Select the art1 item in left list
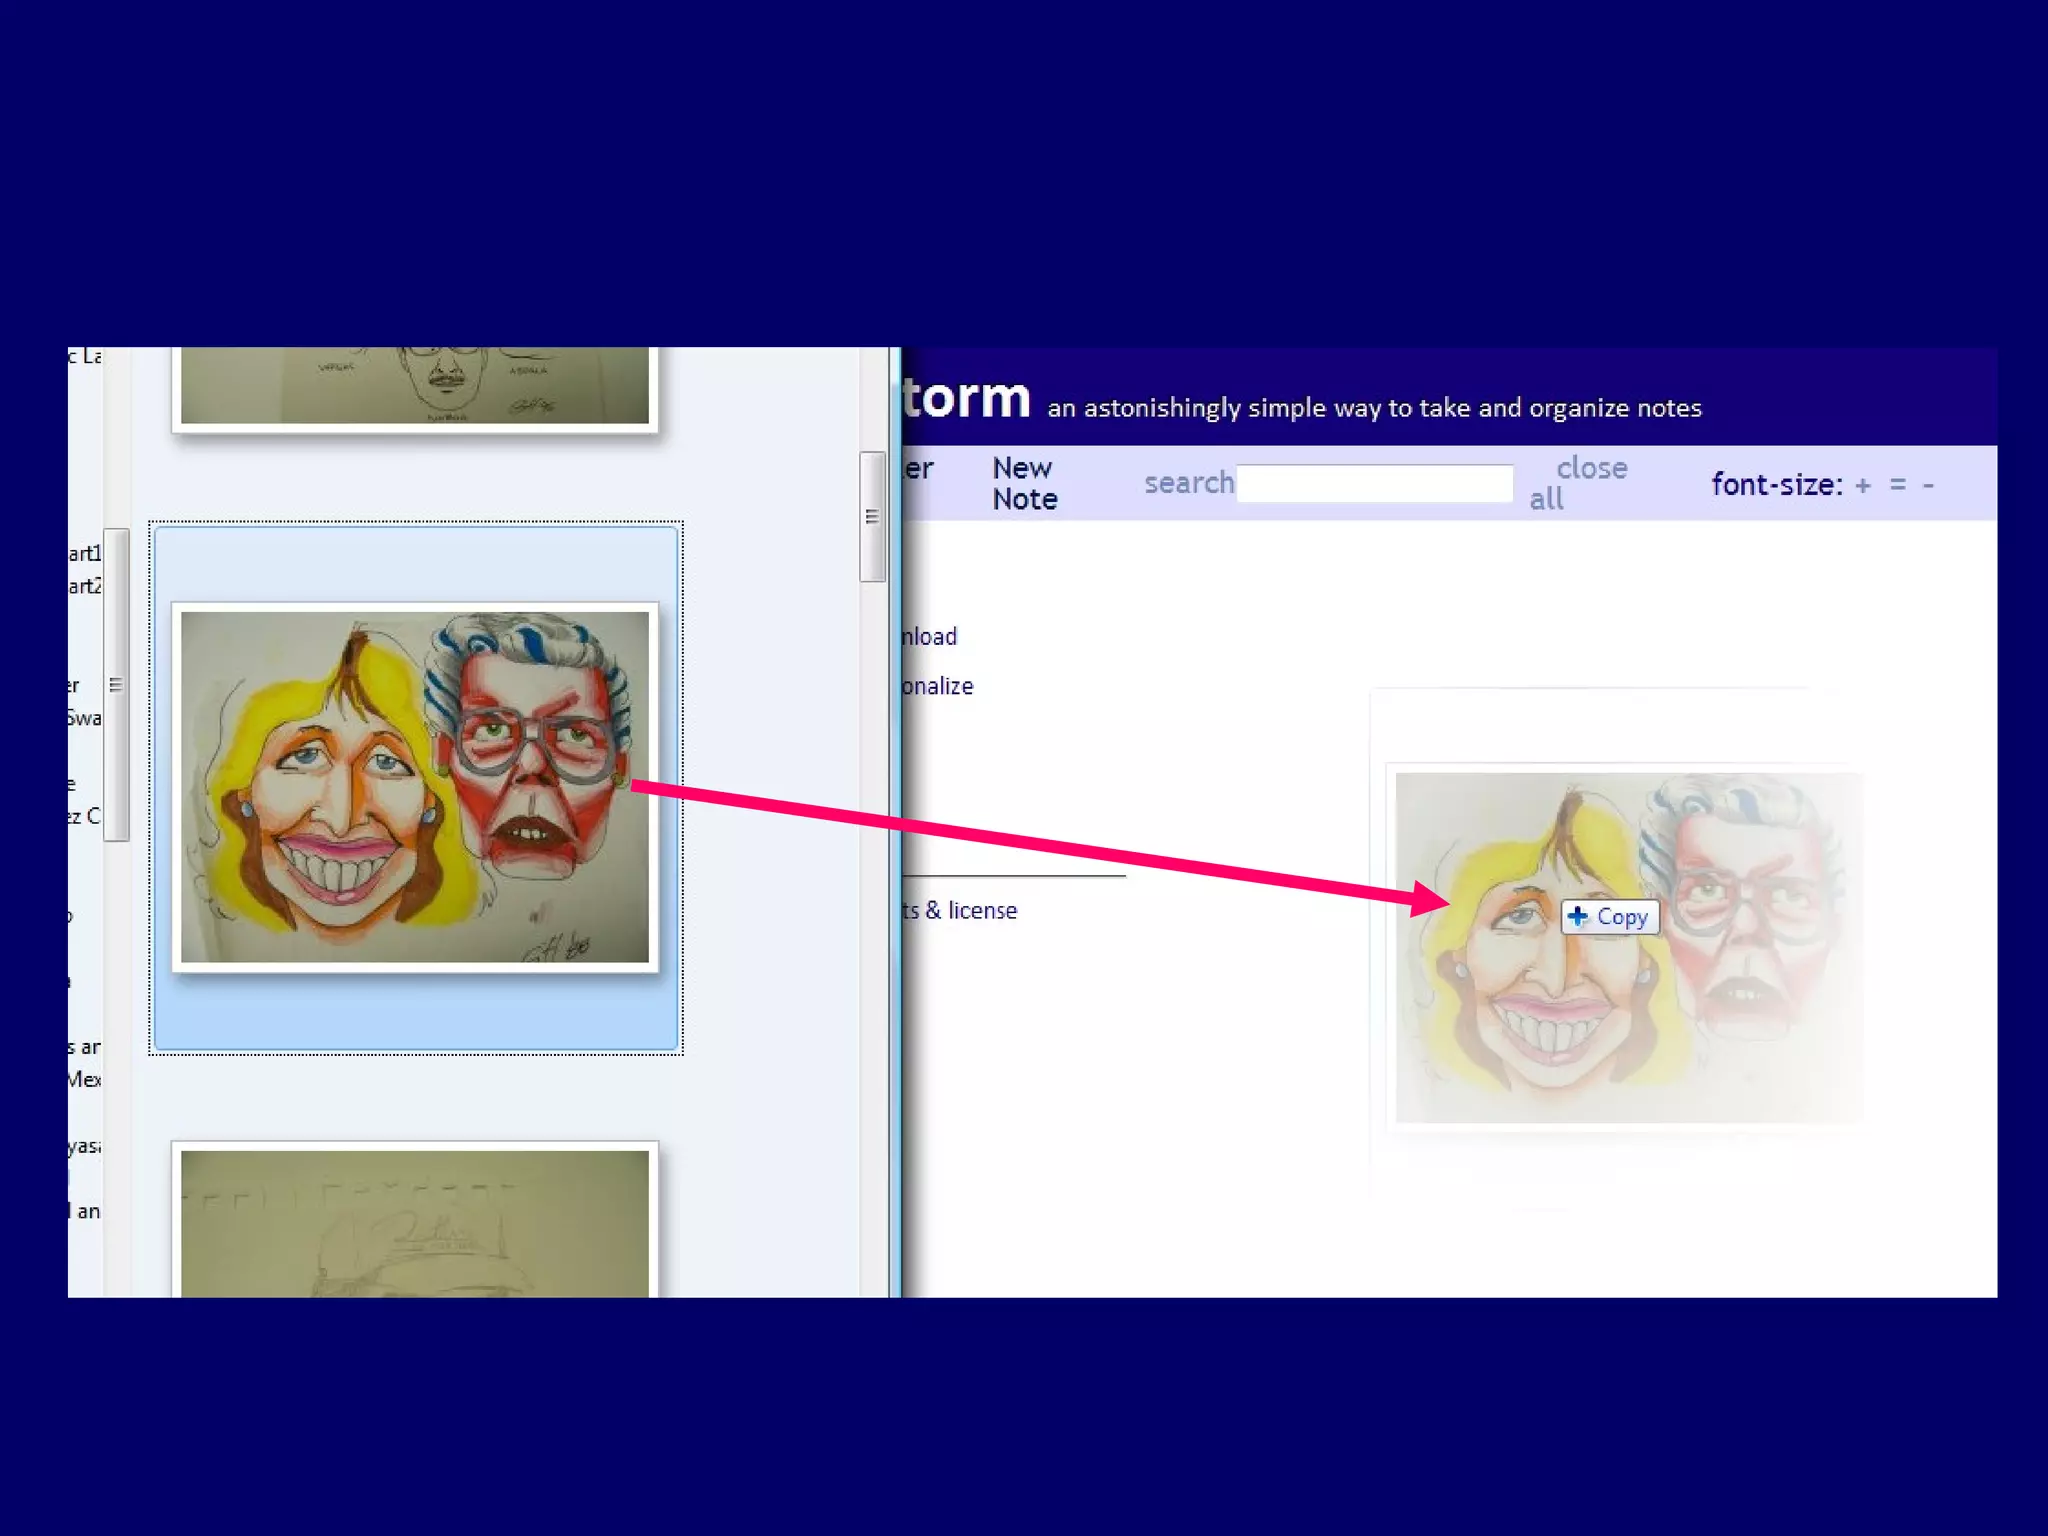Viewport: 2048px width, 1536px height. [x=85, y=553]
